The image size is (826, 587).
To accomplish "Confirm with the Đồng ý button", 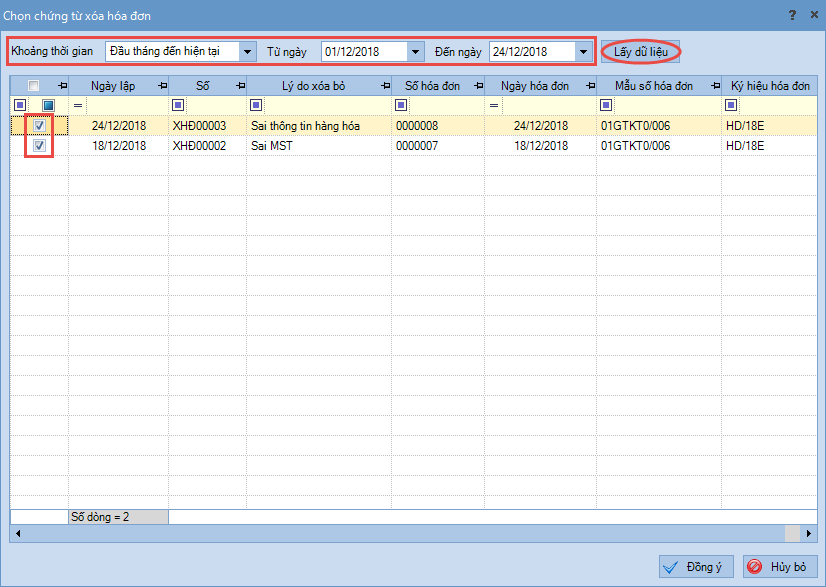I will point(696,567).
